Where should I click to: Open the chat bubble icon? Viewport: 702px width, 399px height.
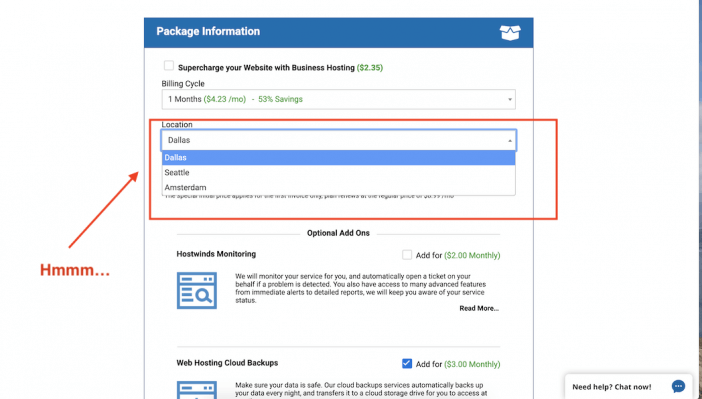678,386
